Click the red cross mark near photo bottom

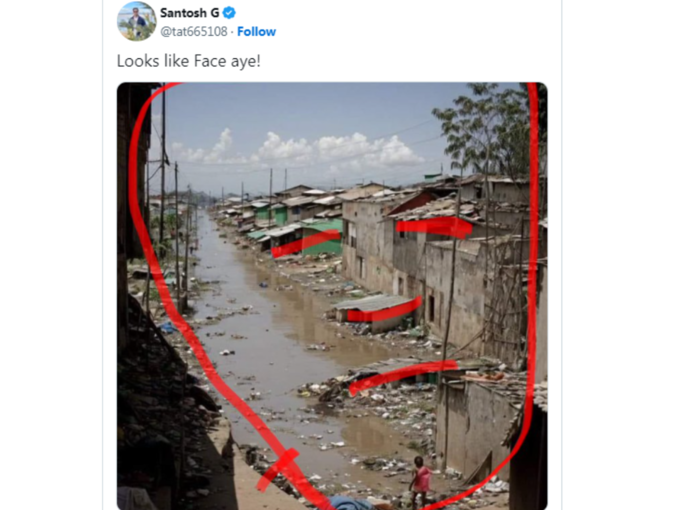[278, 470]
